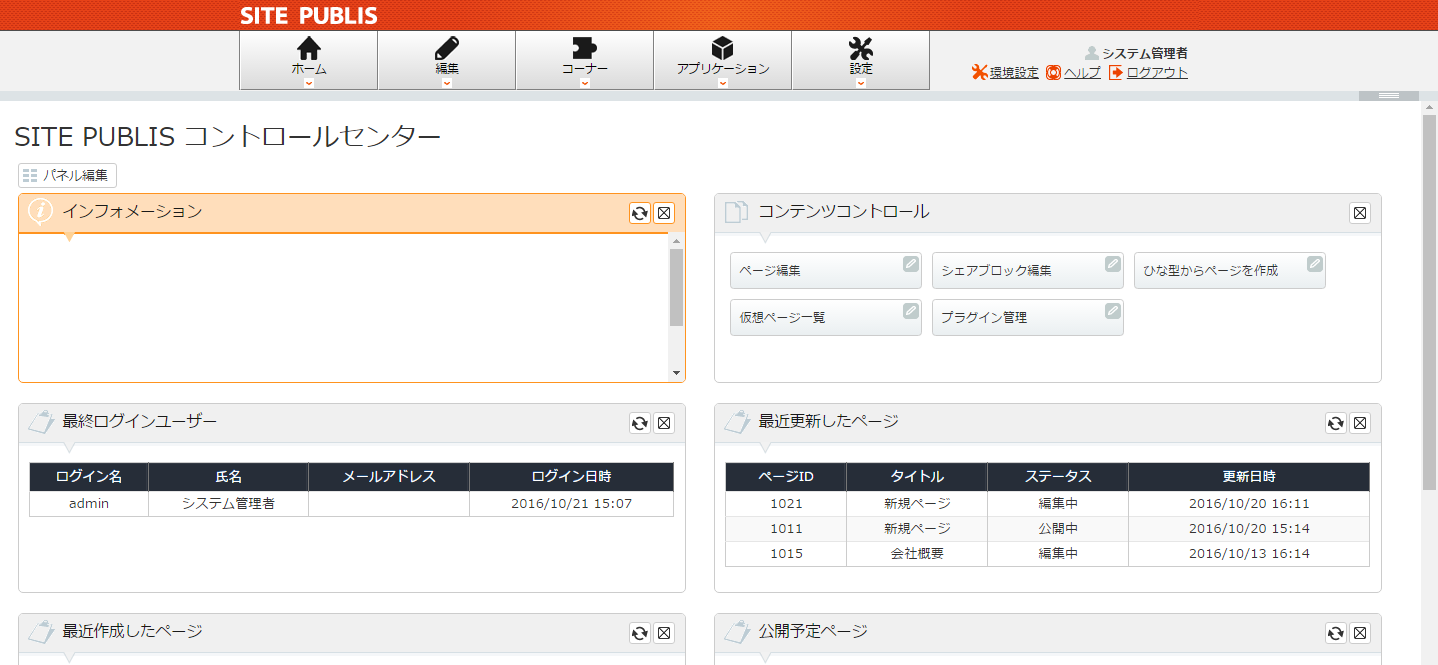The height and width of the screenshot is (665, 1438).
Task: Refresh the 最終ログインユーザー panel
Action: click(640, 423)
